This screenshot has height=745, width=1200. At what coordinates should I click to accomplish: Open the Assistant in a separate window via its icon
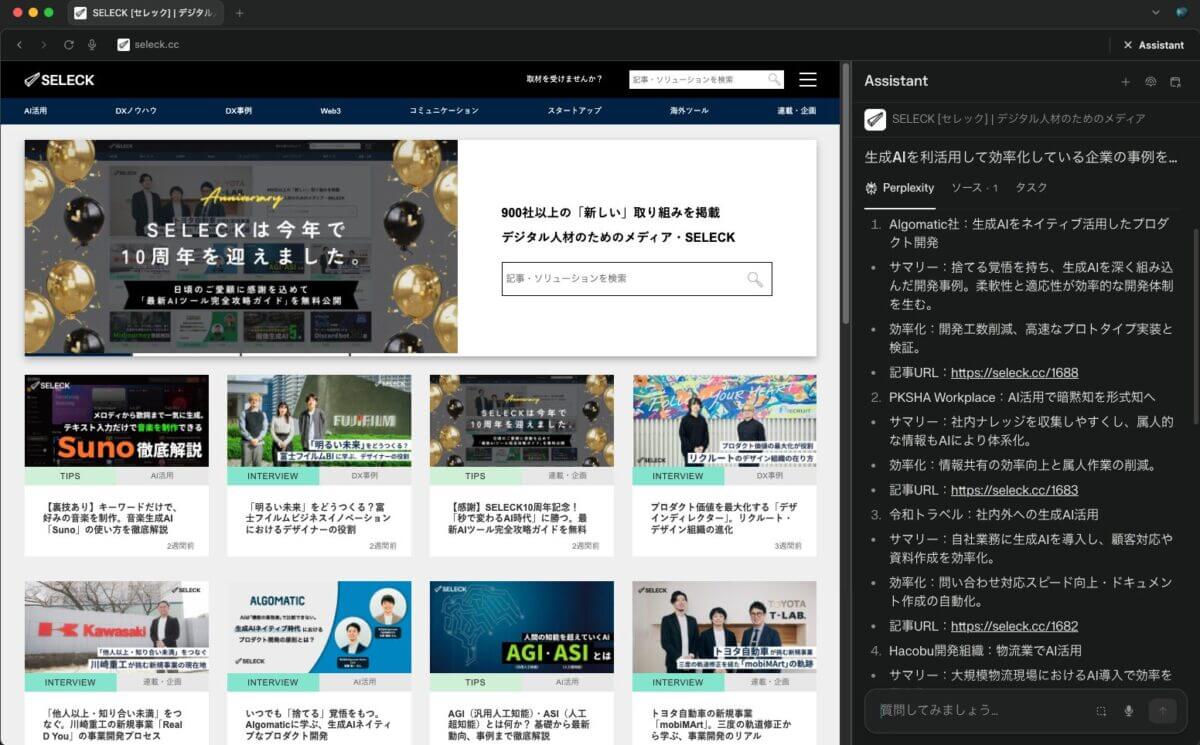tap(1175, 82)
